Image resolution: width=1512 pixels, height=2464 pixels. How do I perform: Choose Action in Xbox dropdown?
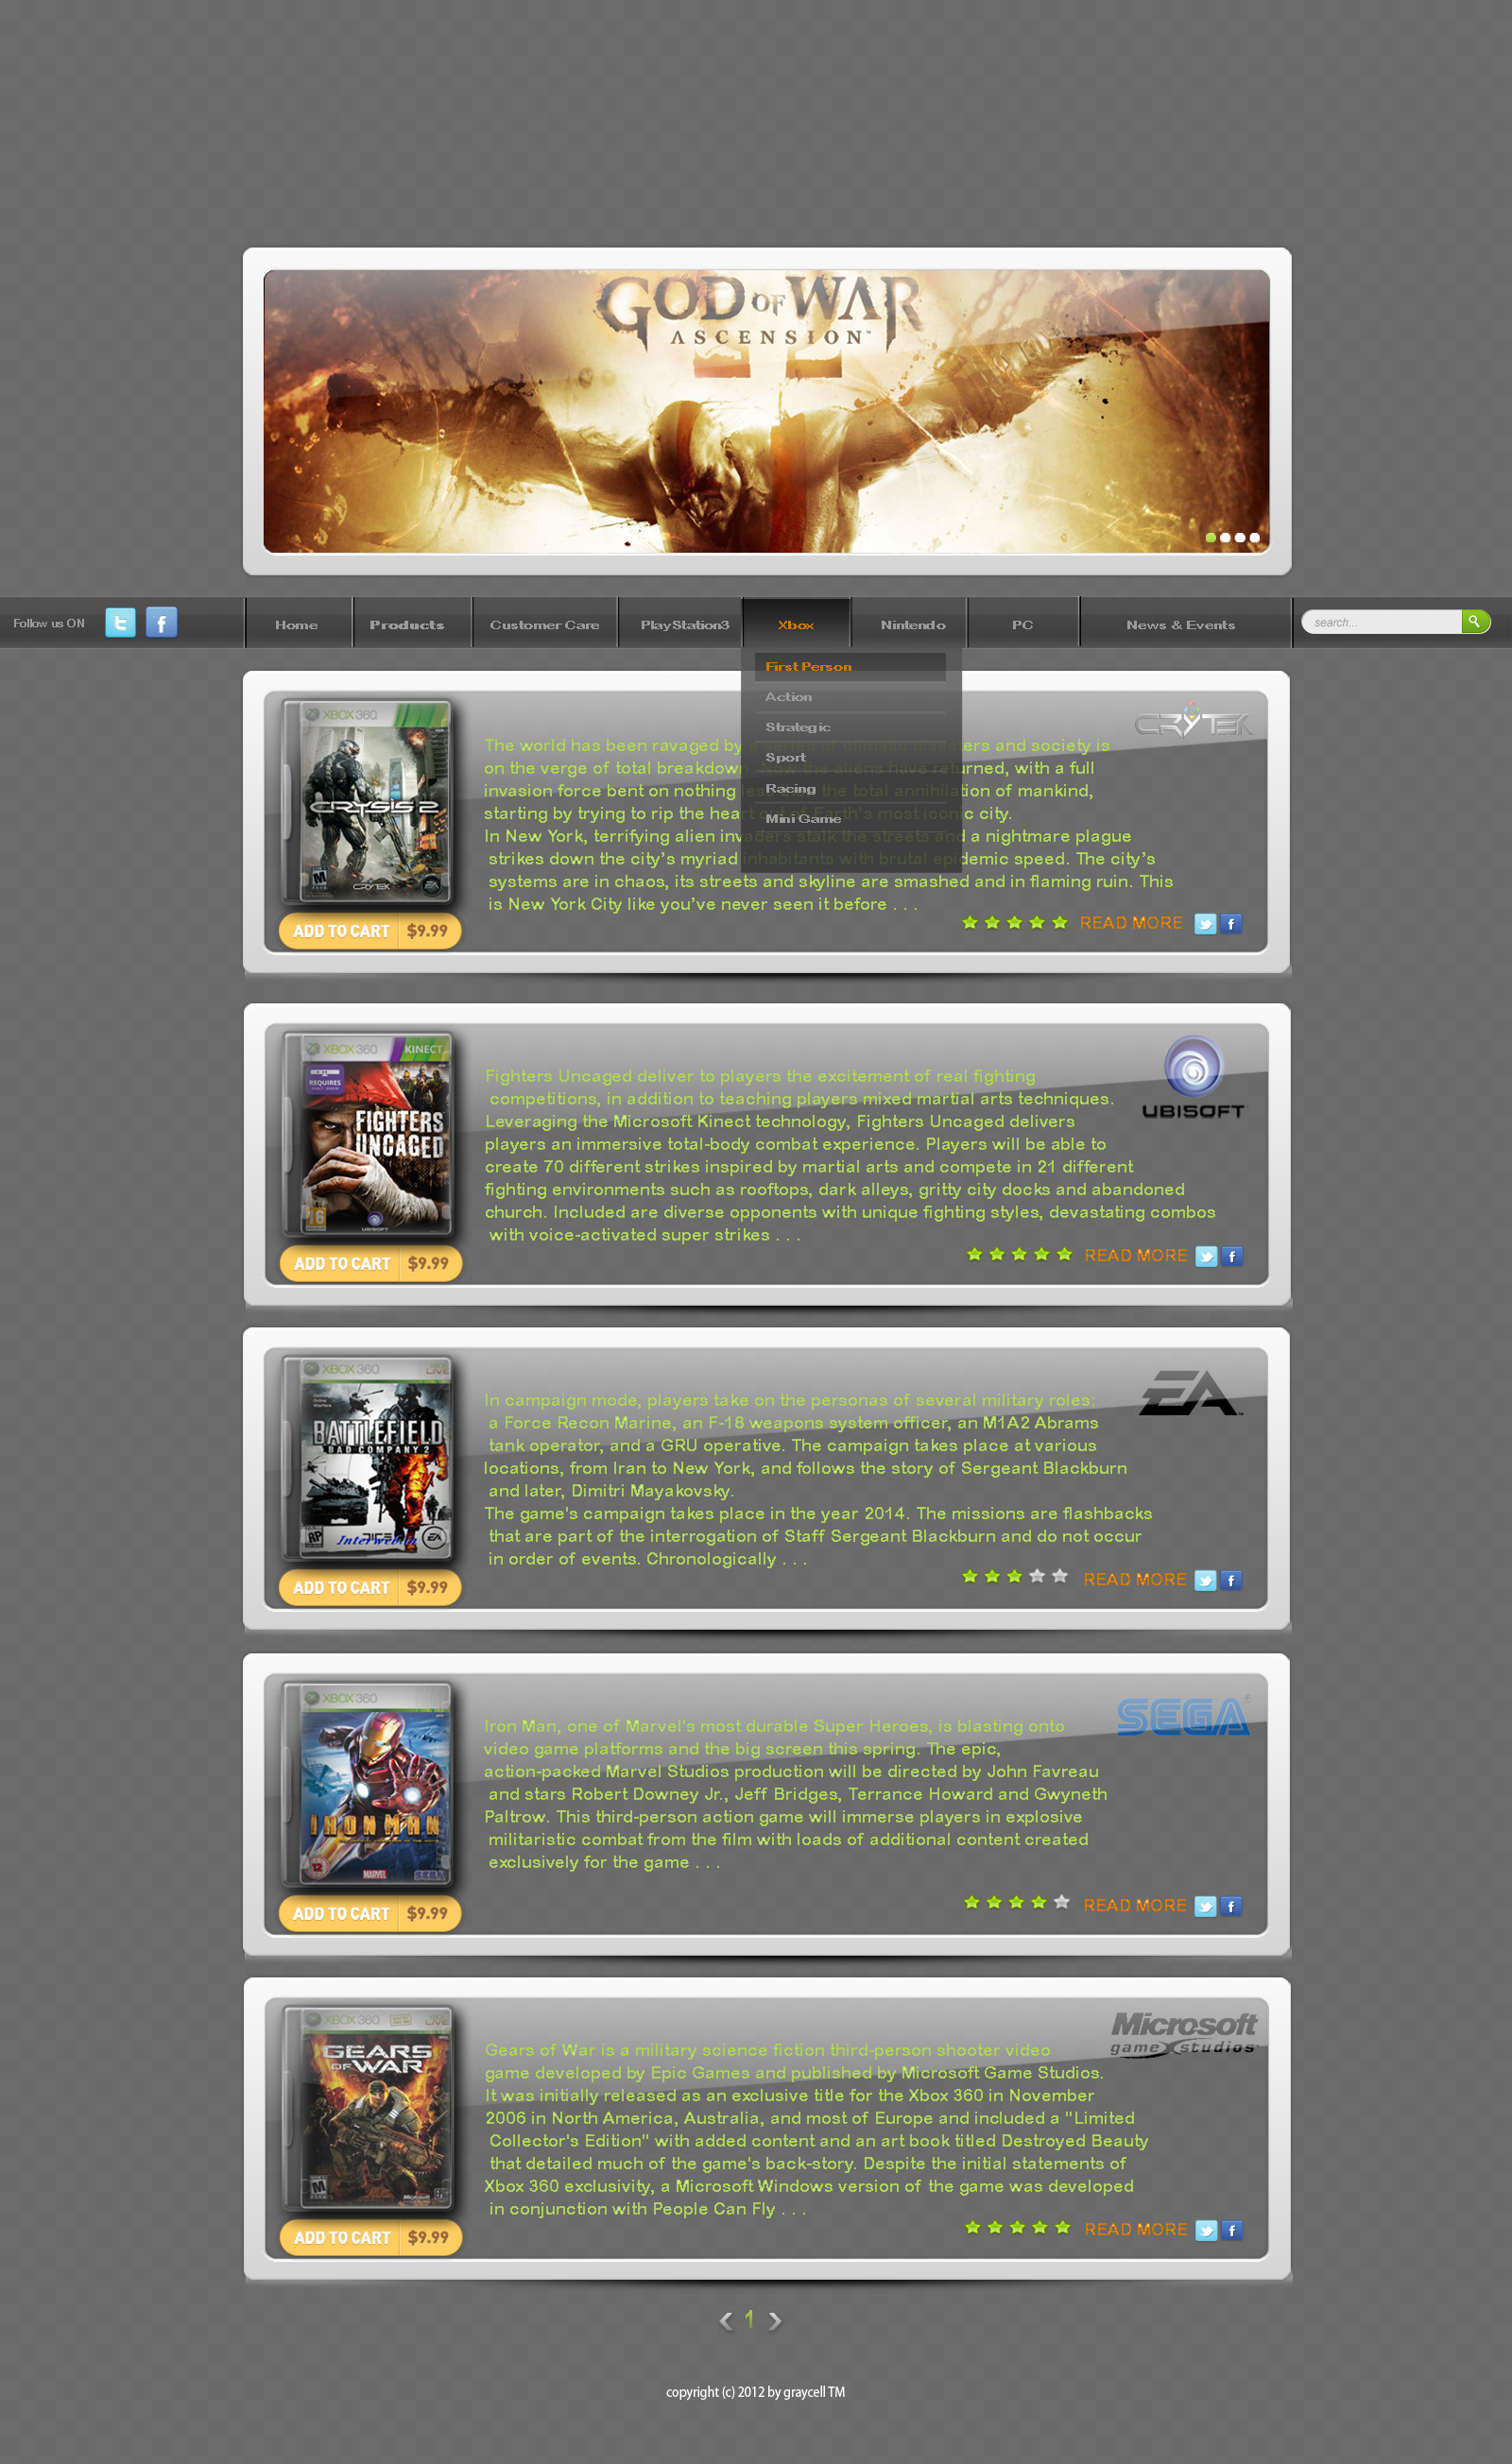[850, 697]
